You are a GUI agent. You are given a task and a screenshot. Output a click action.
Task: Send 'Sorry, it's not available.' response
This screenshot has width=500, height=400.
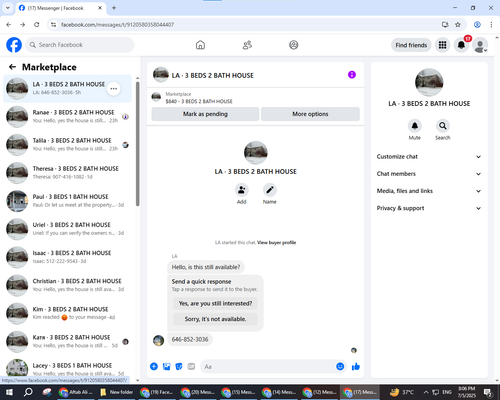(215, 319)
